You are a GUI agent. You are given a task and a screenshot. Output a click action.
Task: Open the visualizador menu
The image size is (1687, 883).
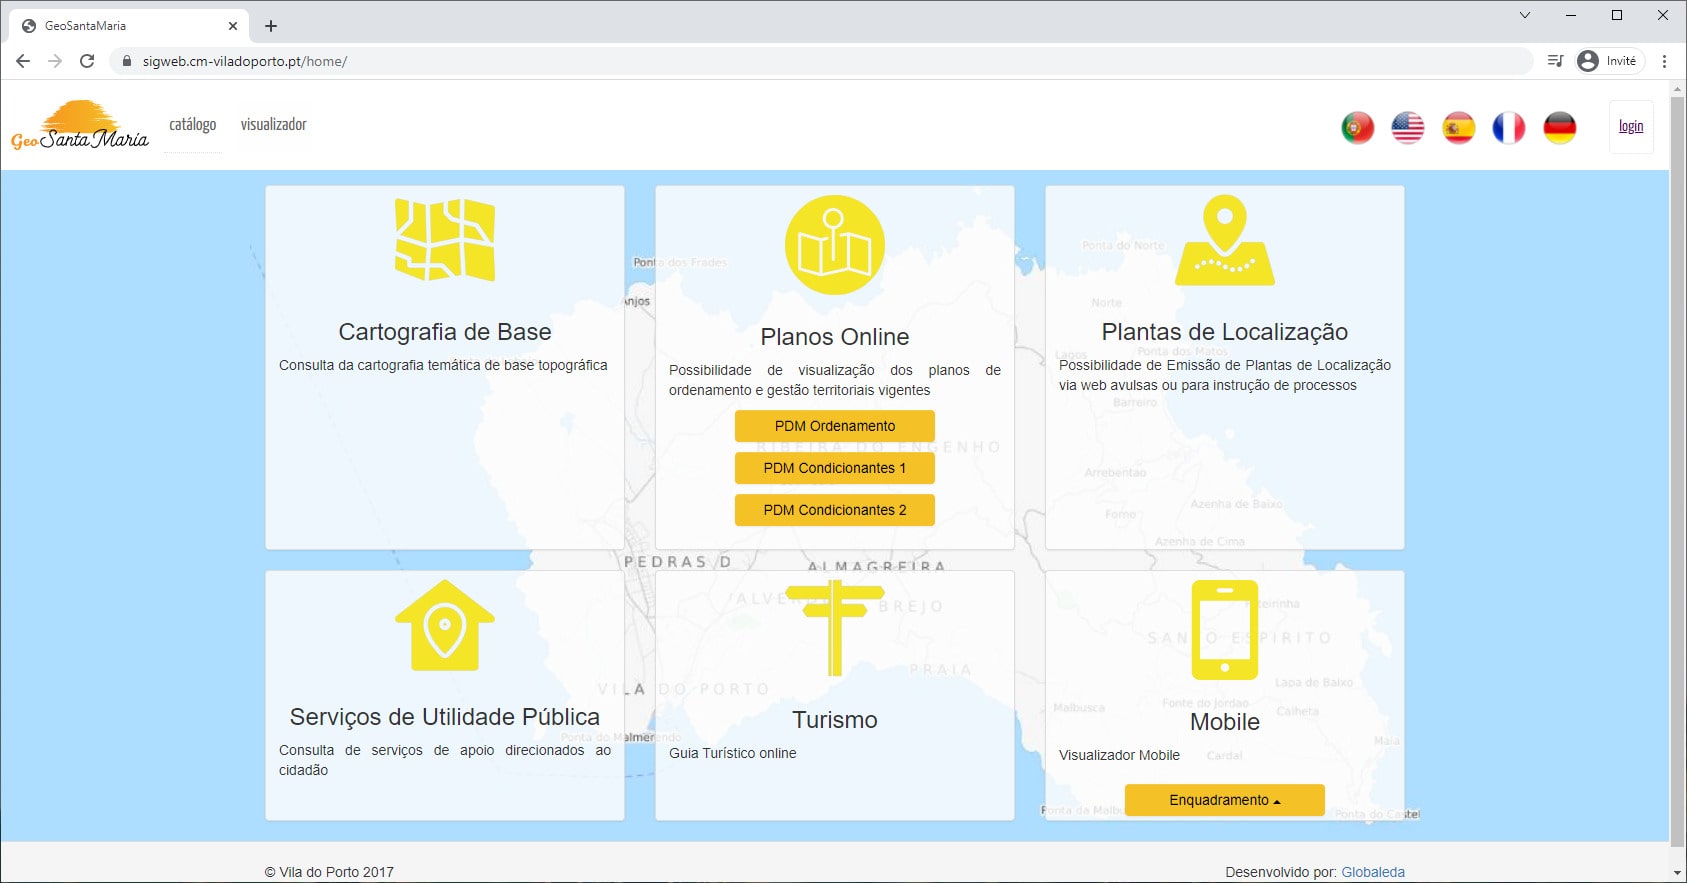273,124
